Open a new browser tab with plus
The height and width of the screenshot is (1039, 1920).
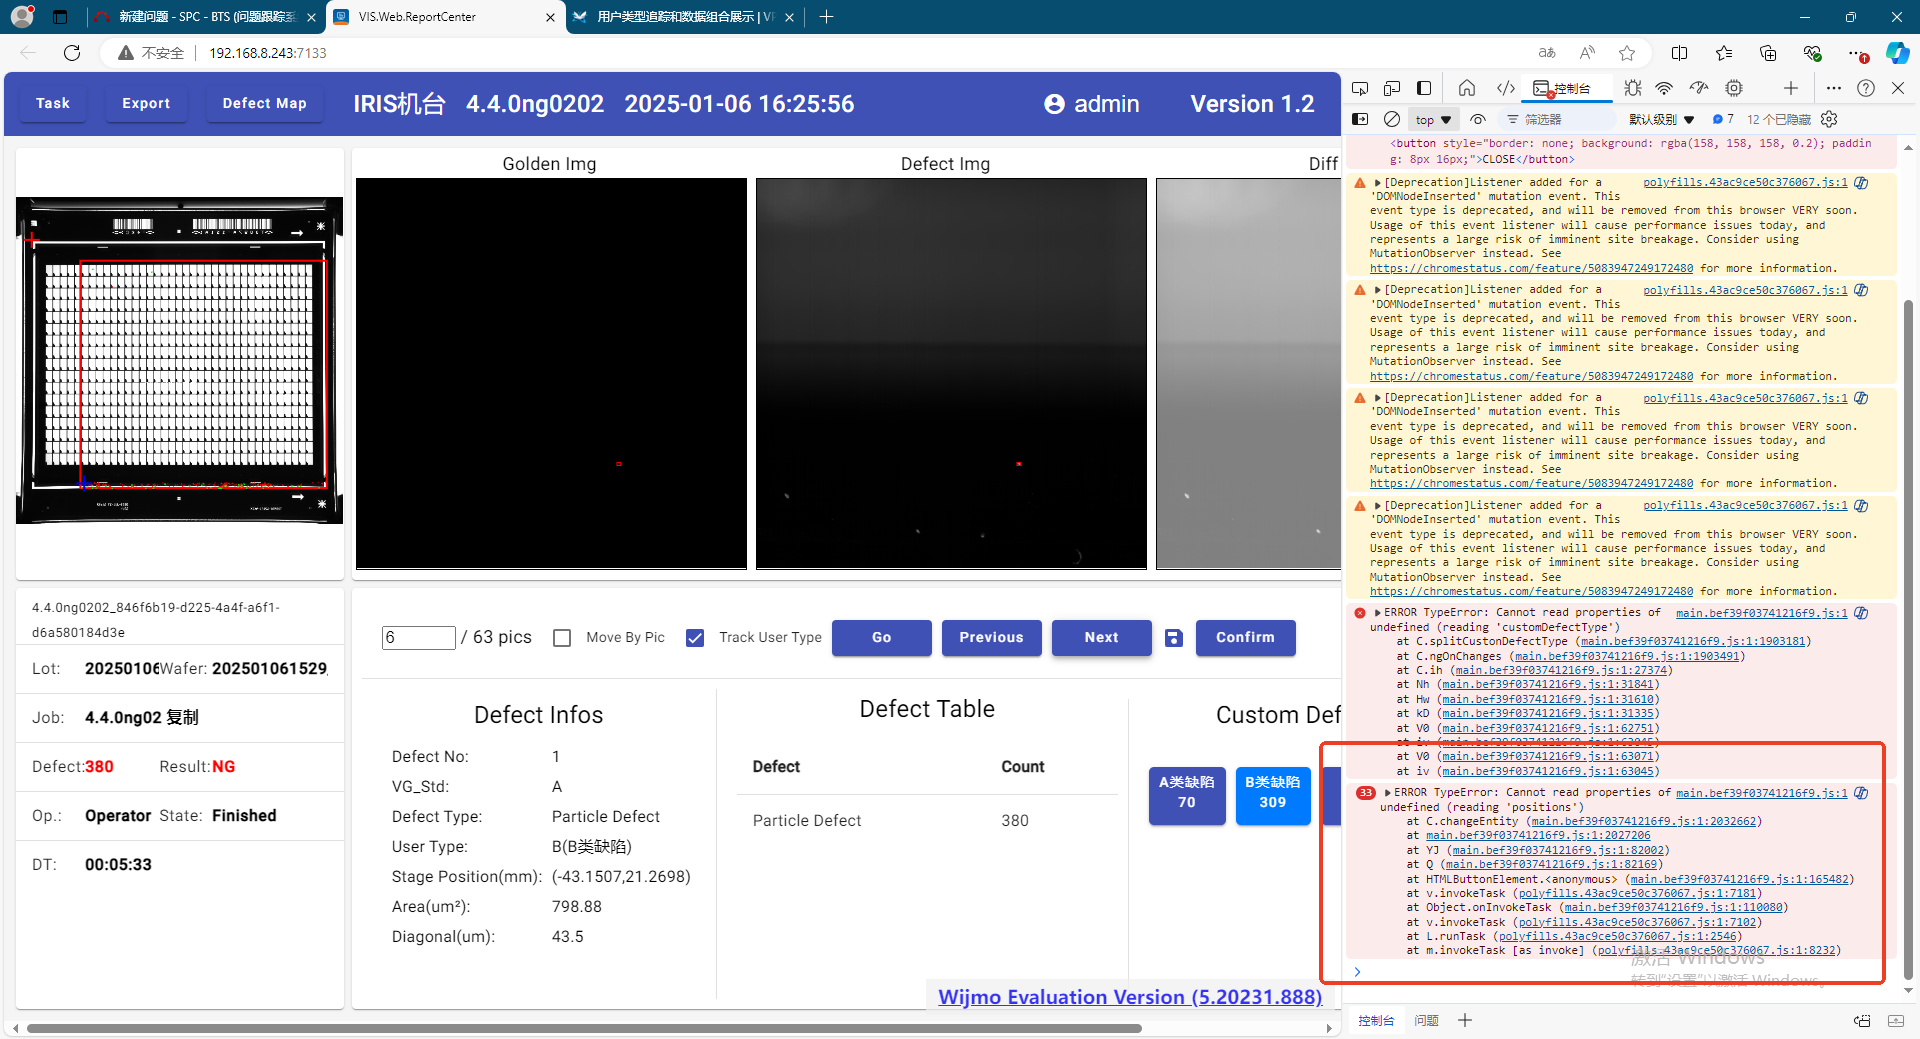pos(826,17)
